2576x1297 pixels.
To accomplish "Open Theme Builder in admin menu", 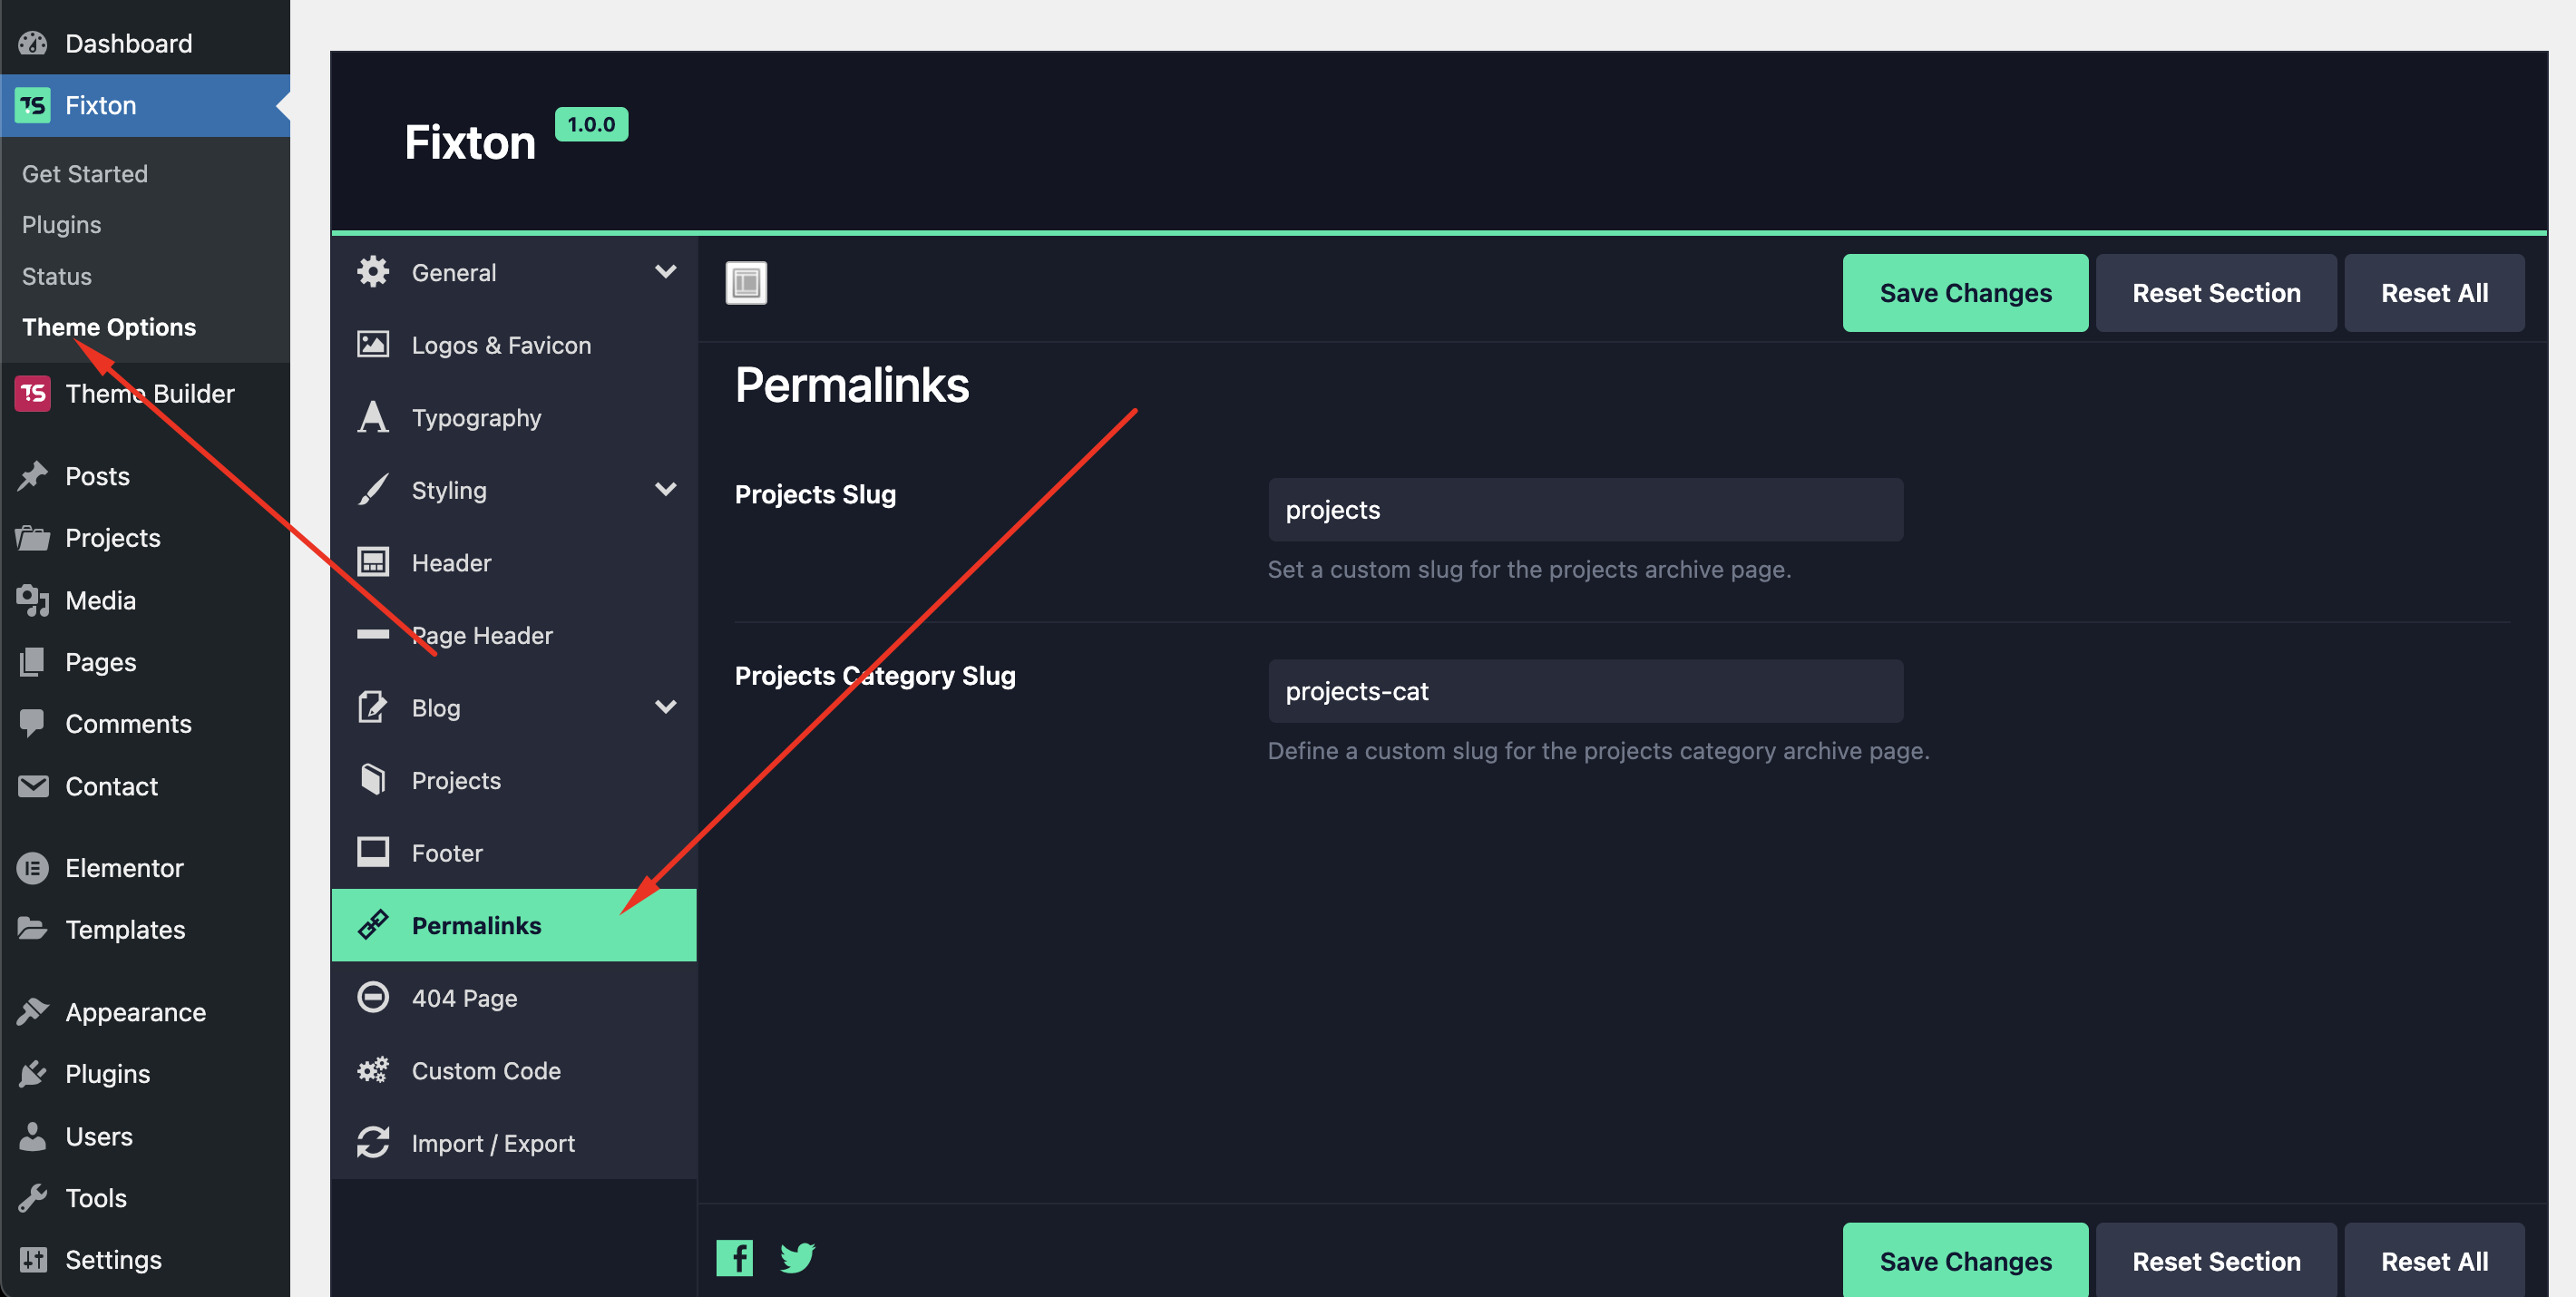I will tap(149, 393).
